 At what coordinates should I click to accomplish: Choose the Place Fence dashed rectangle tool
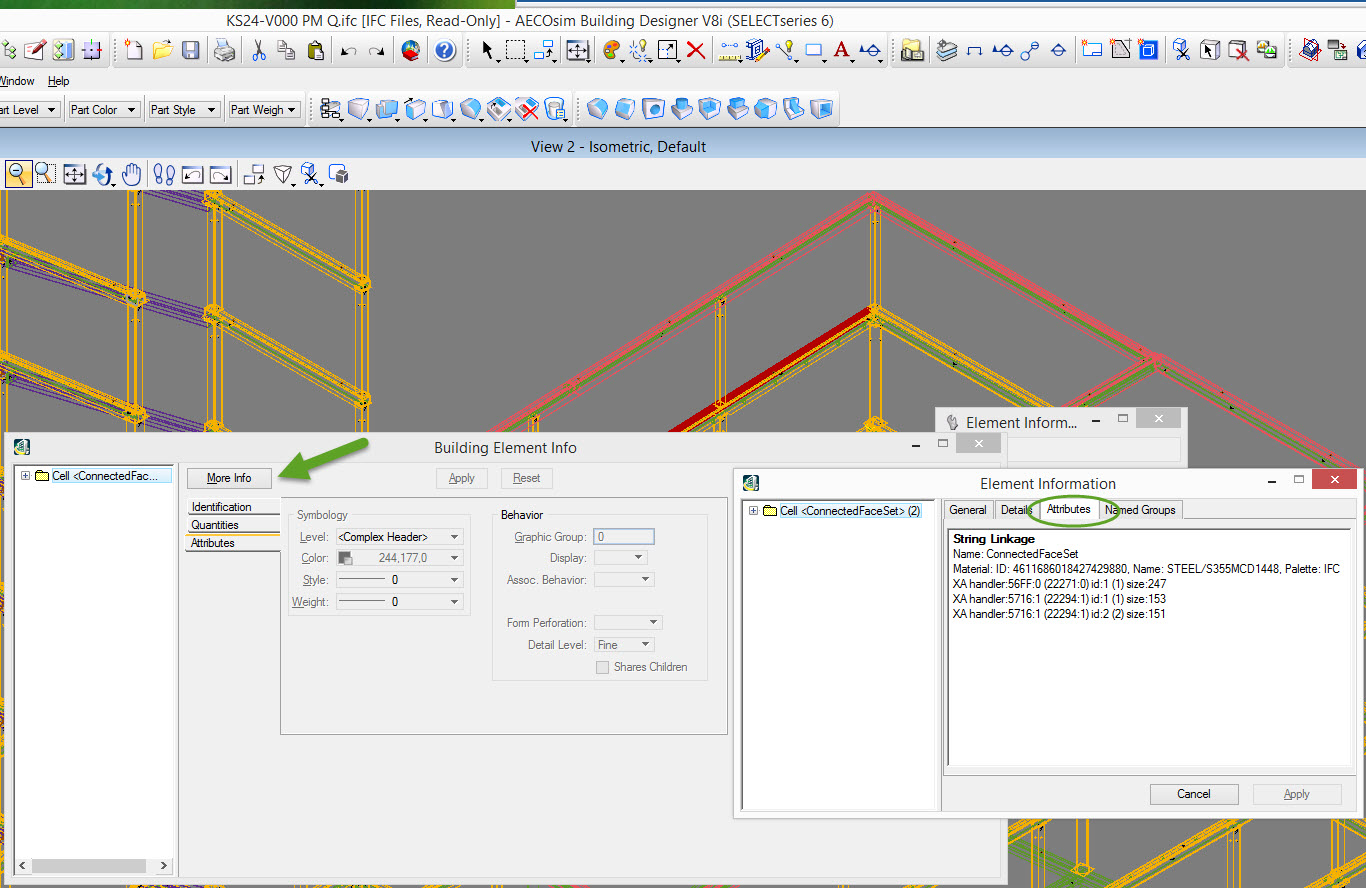[x=516, y=50]
